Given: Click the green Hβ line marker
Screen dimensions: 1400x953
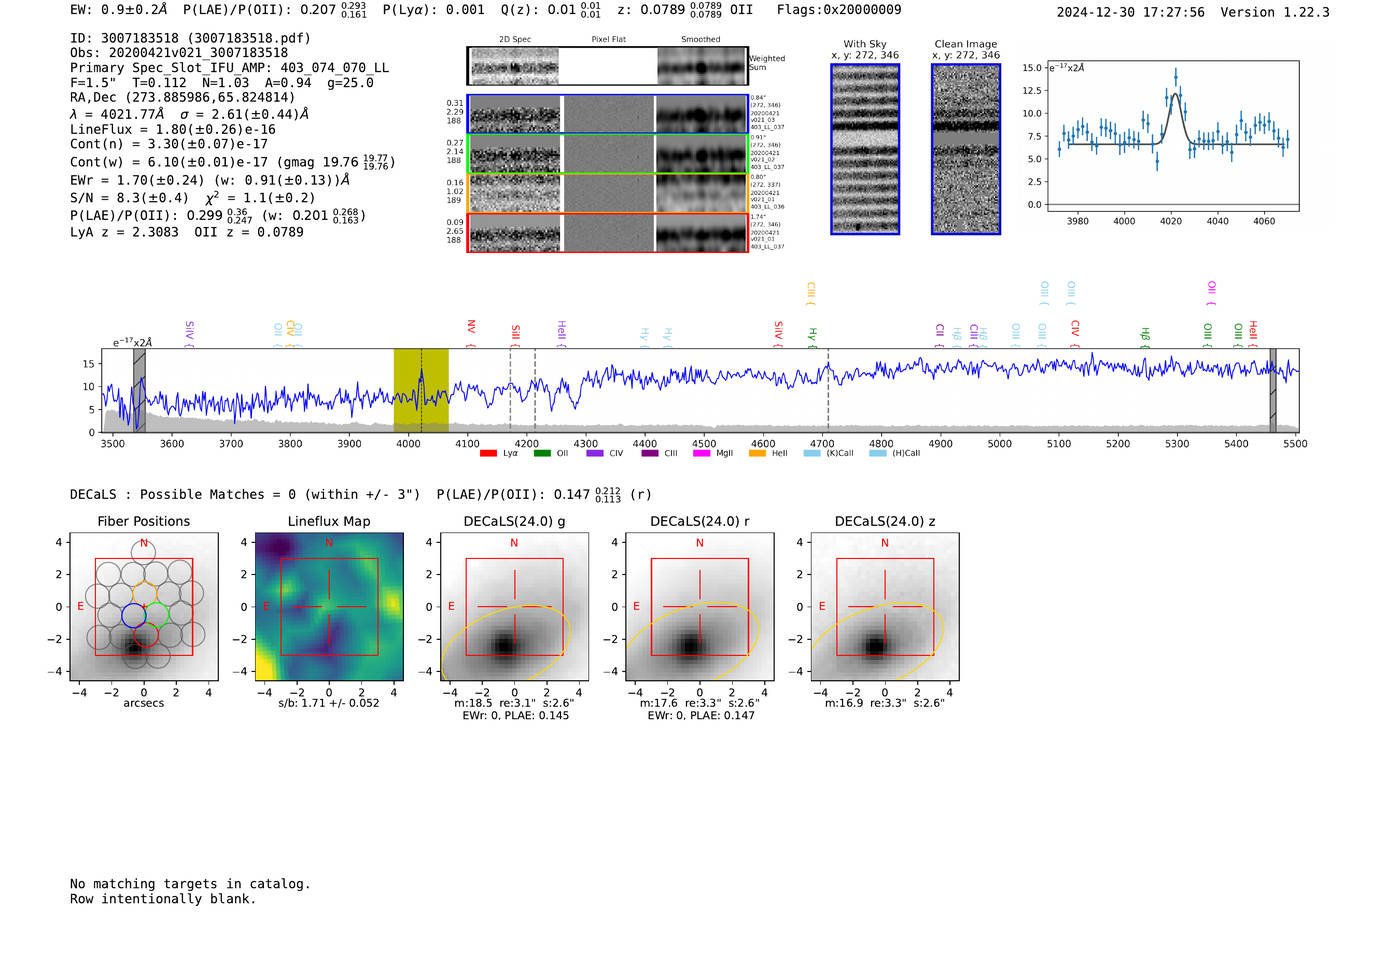Looking at the screenshot, I should click(x=1145, y=336).
